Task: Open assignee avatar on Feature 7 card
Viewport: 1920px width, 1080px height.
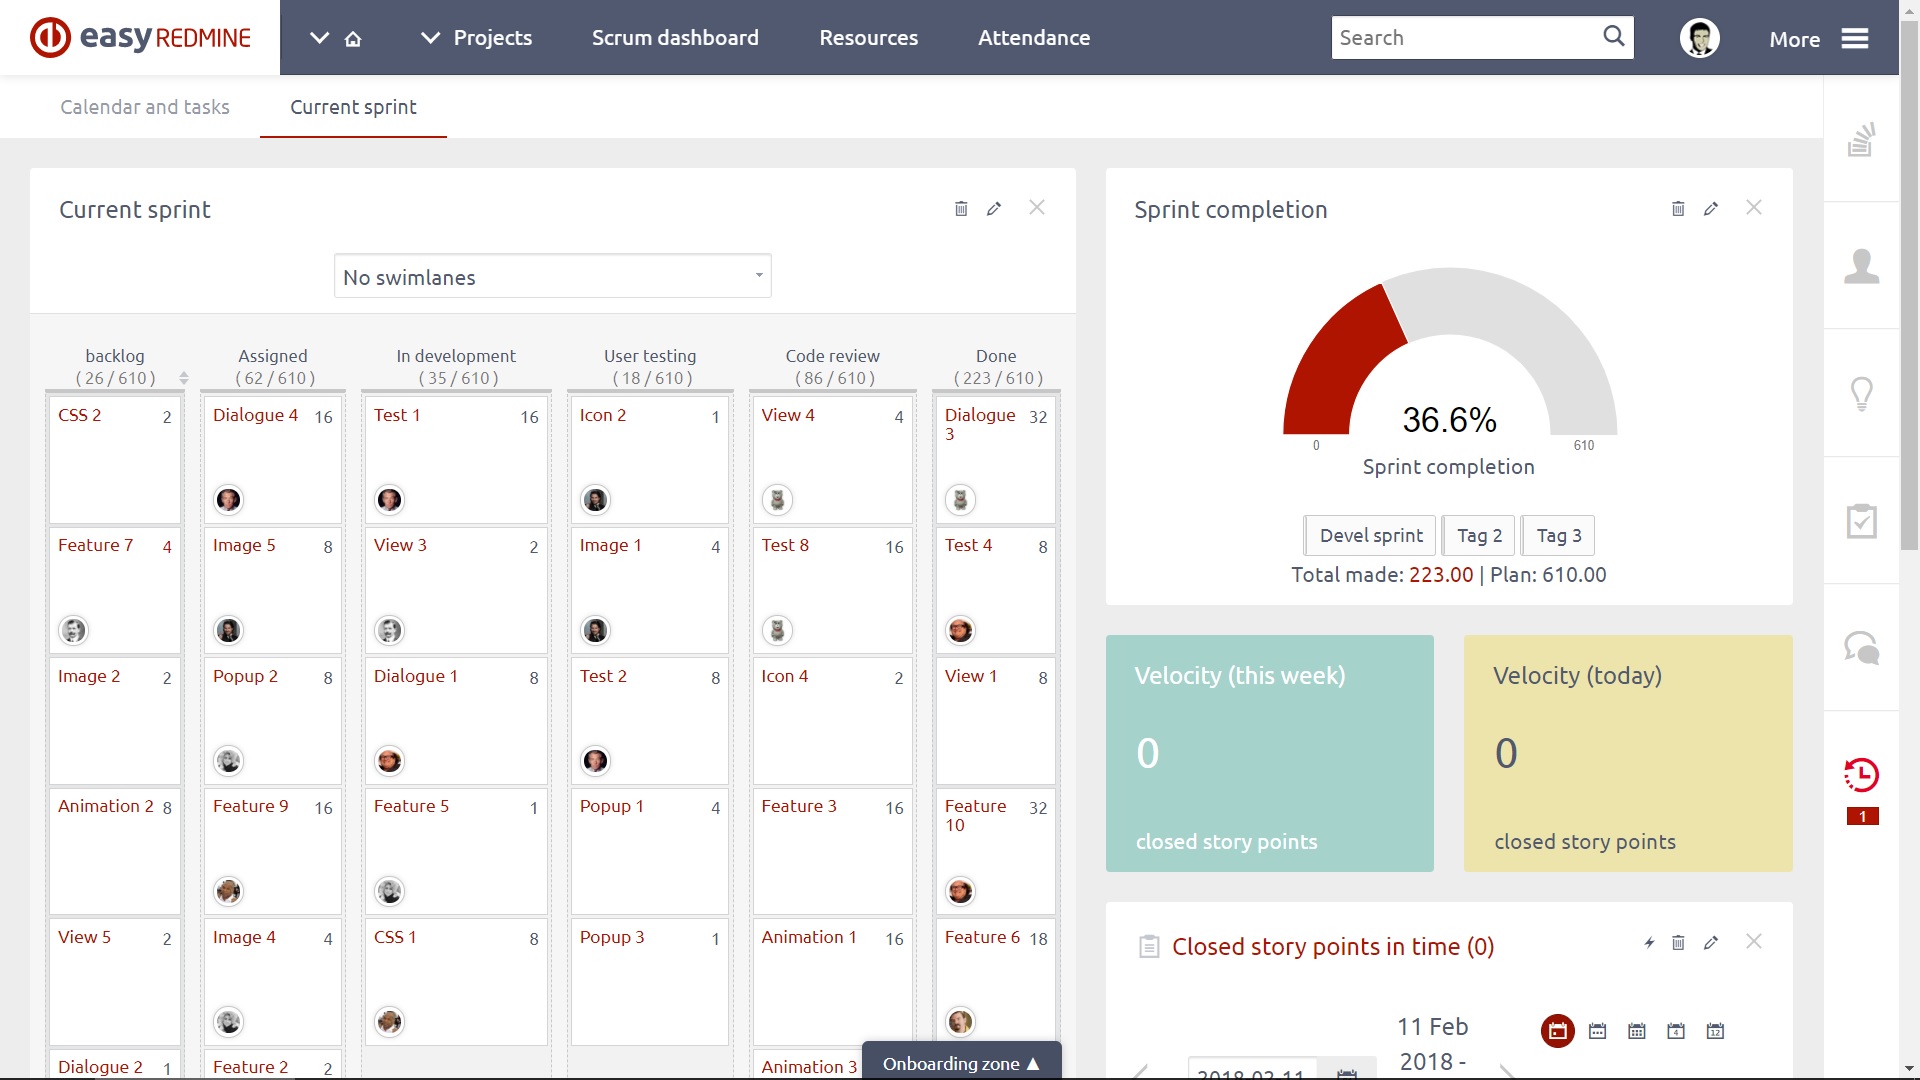Action: coord(74,630)
